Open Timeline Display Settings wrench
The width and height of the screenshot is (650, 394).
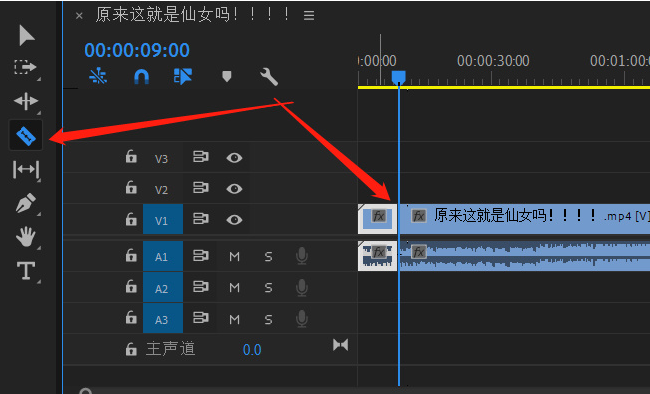tap(269, 77)
